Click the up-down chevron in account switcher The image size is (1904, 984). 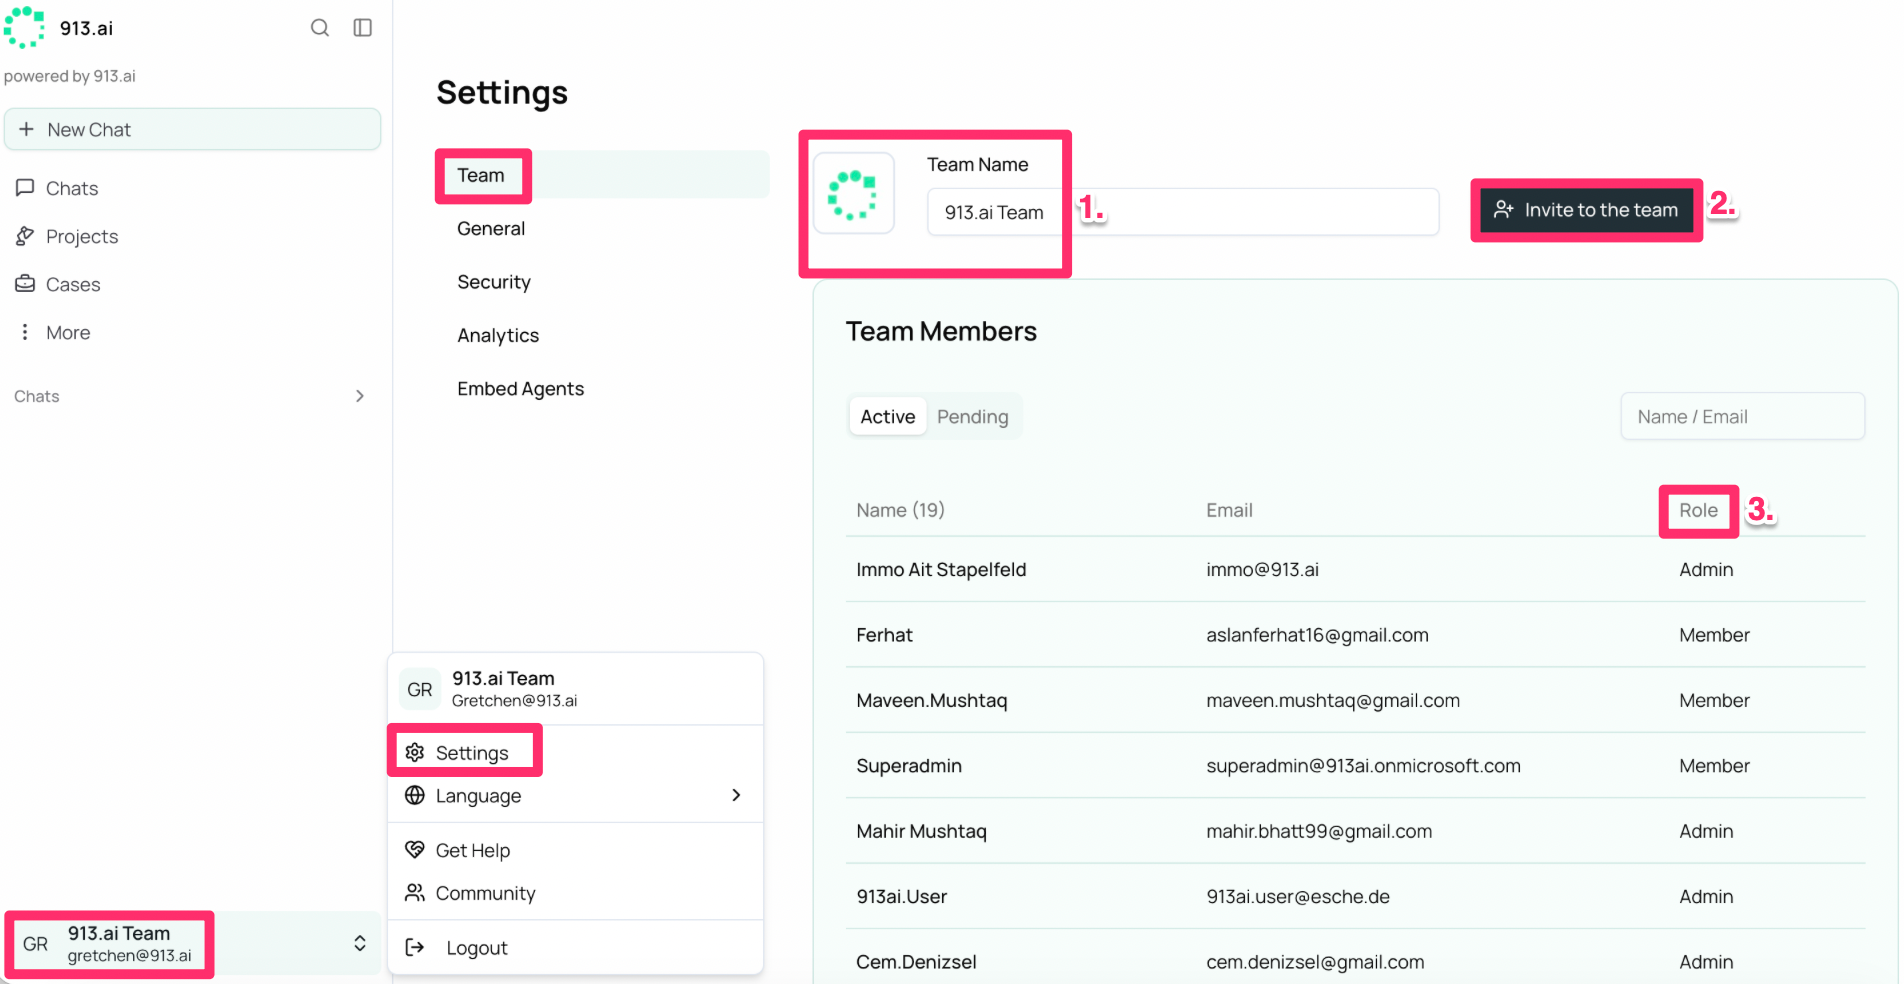tap(360, 943)
